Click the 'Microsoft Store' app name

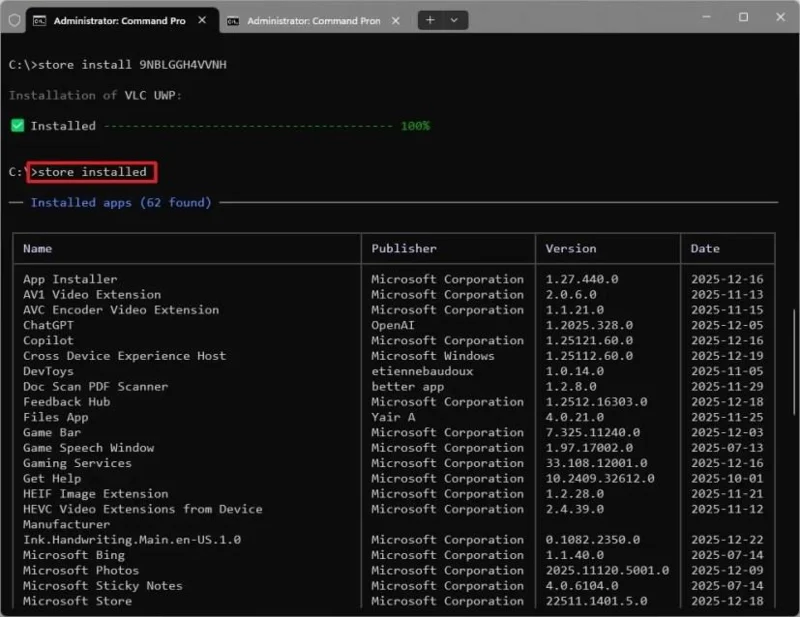click(77, 601)
